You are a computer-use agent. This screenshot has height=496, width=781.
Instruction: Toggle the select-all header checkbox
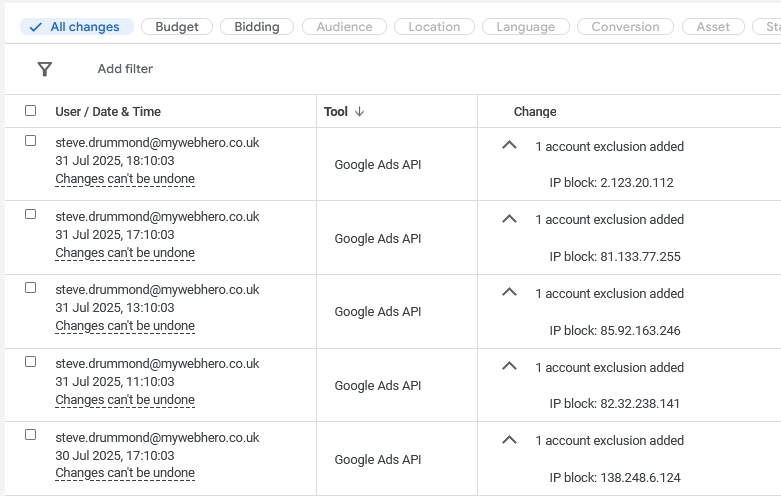[x=30, y=111]
